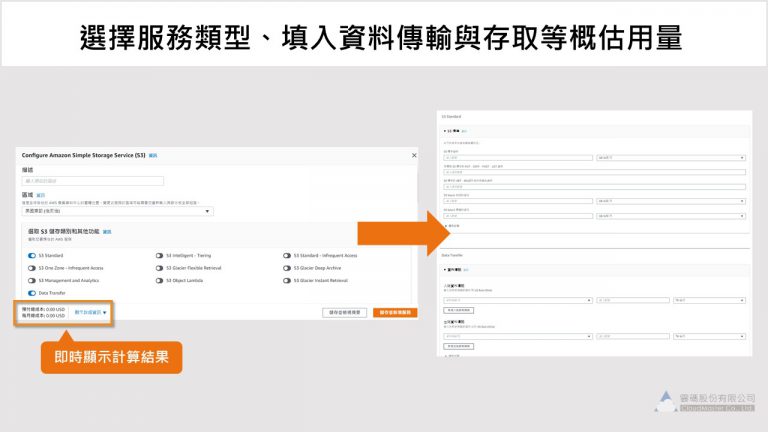The height and width of the screenshot is (432, 768).
Task: Enable S3 Intelligent - Tiering toggle
Action: 159,255
